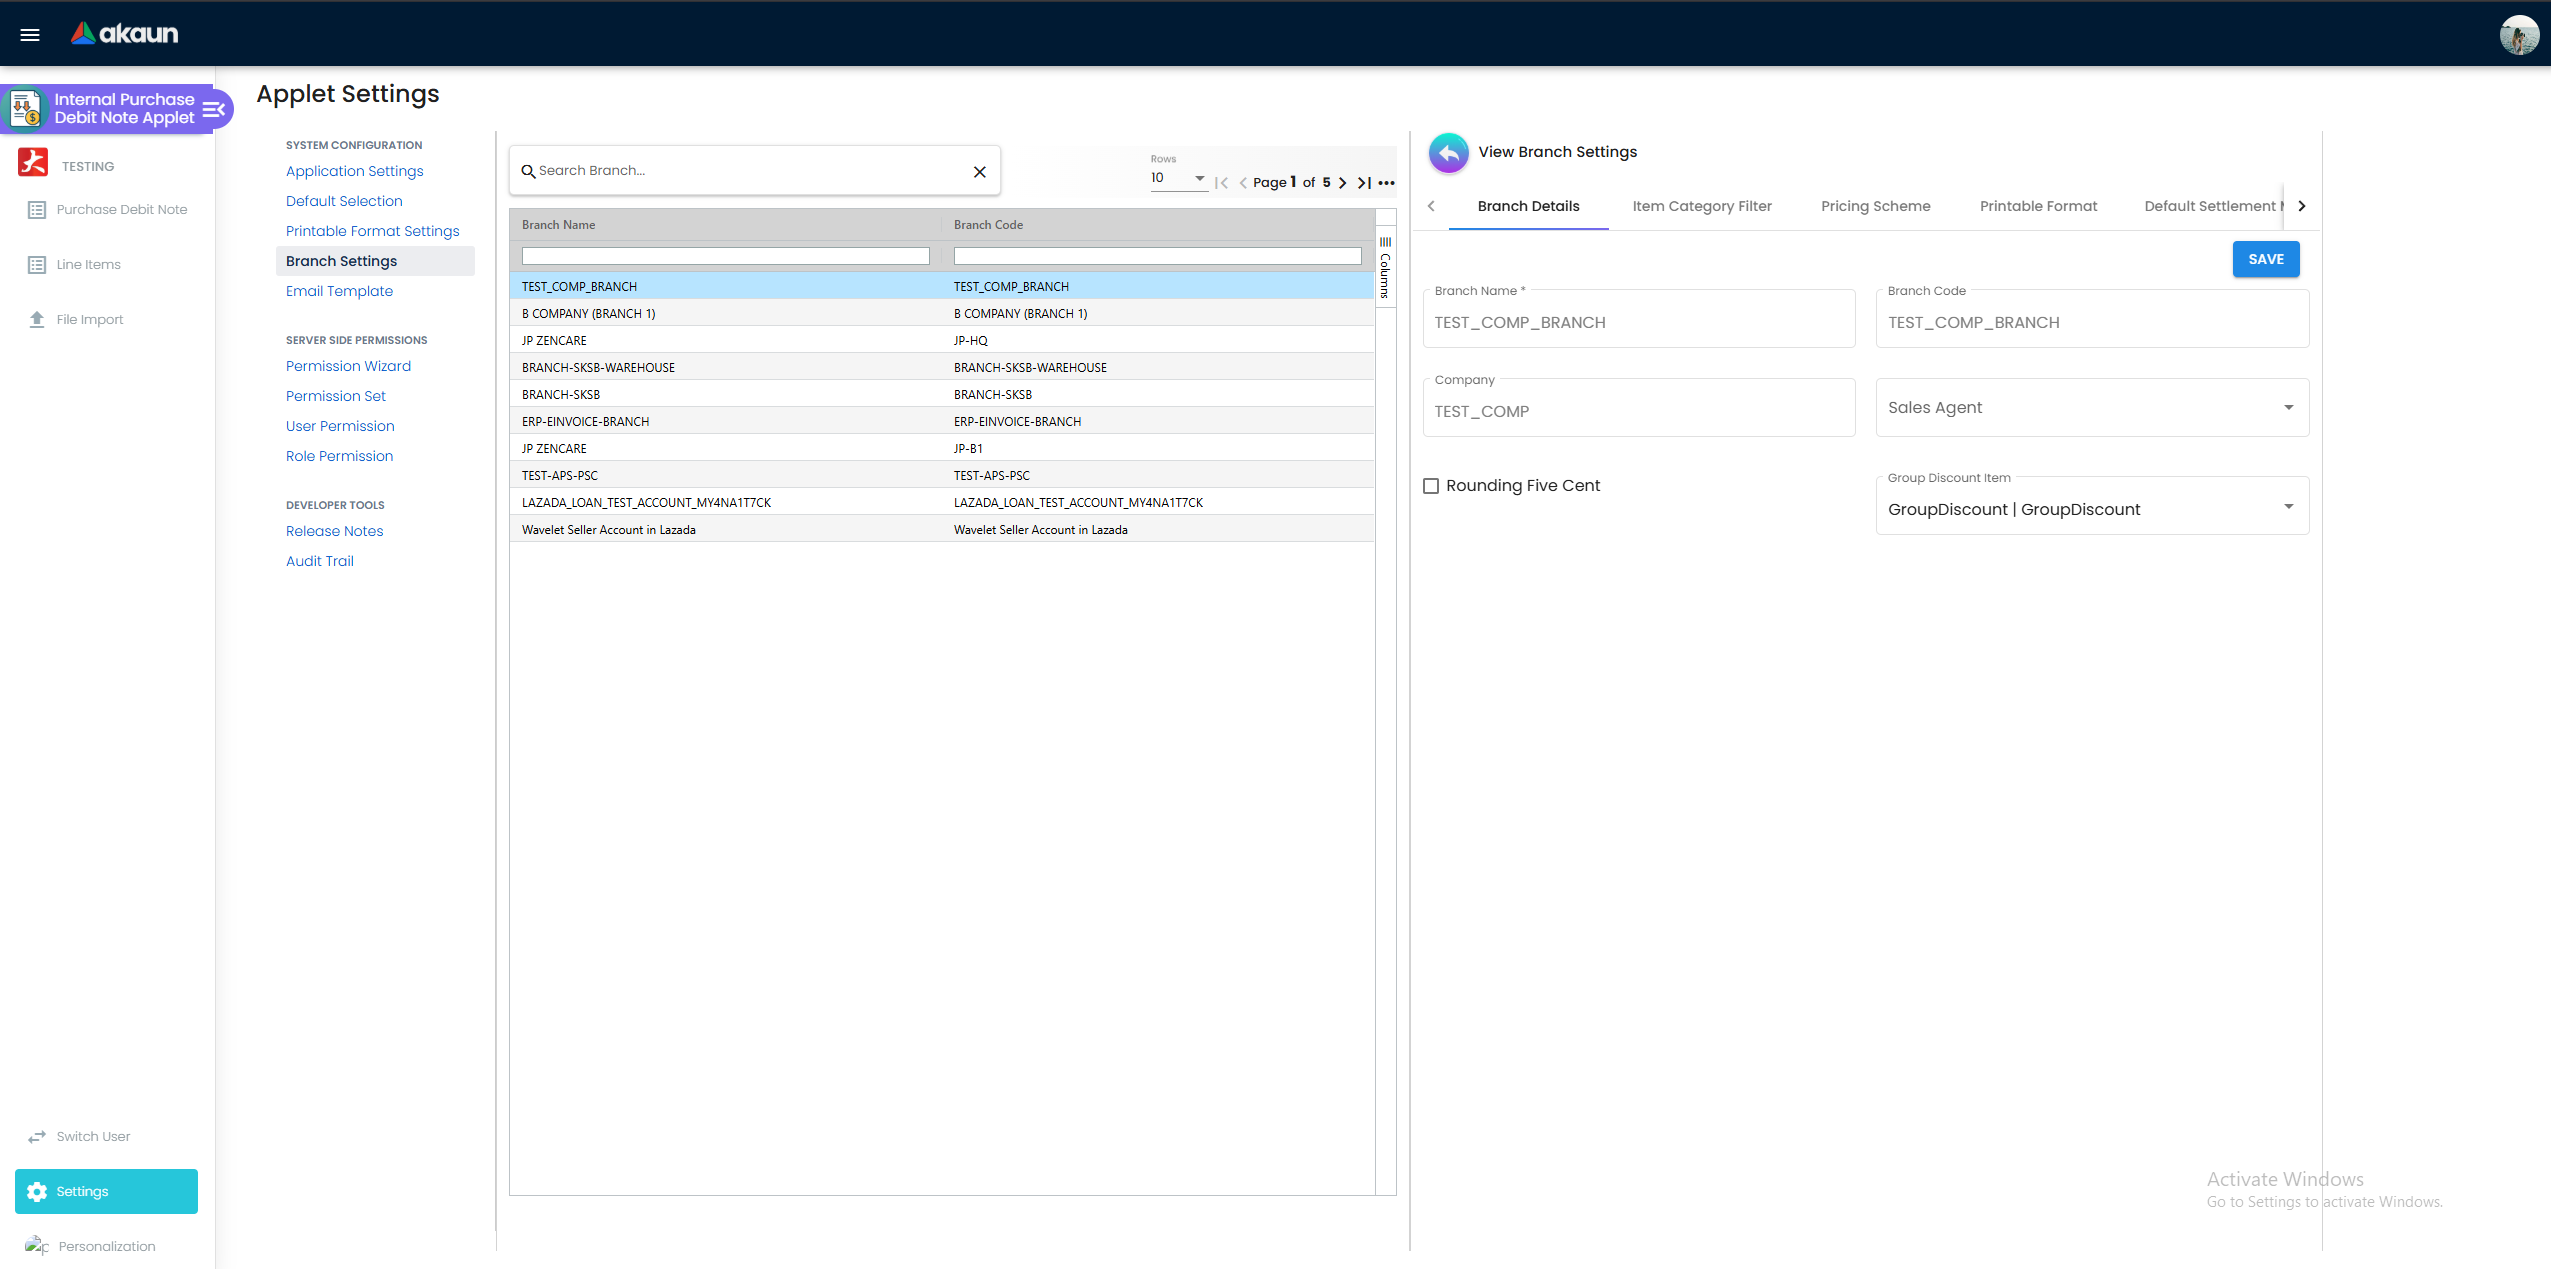Switch to the Pricing Scheme tab
The width and height of the screenshot is (2551, 1269).
click(1875, 206)
